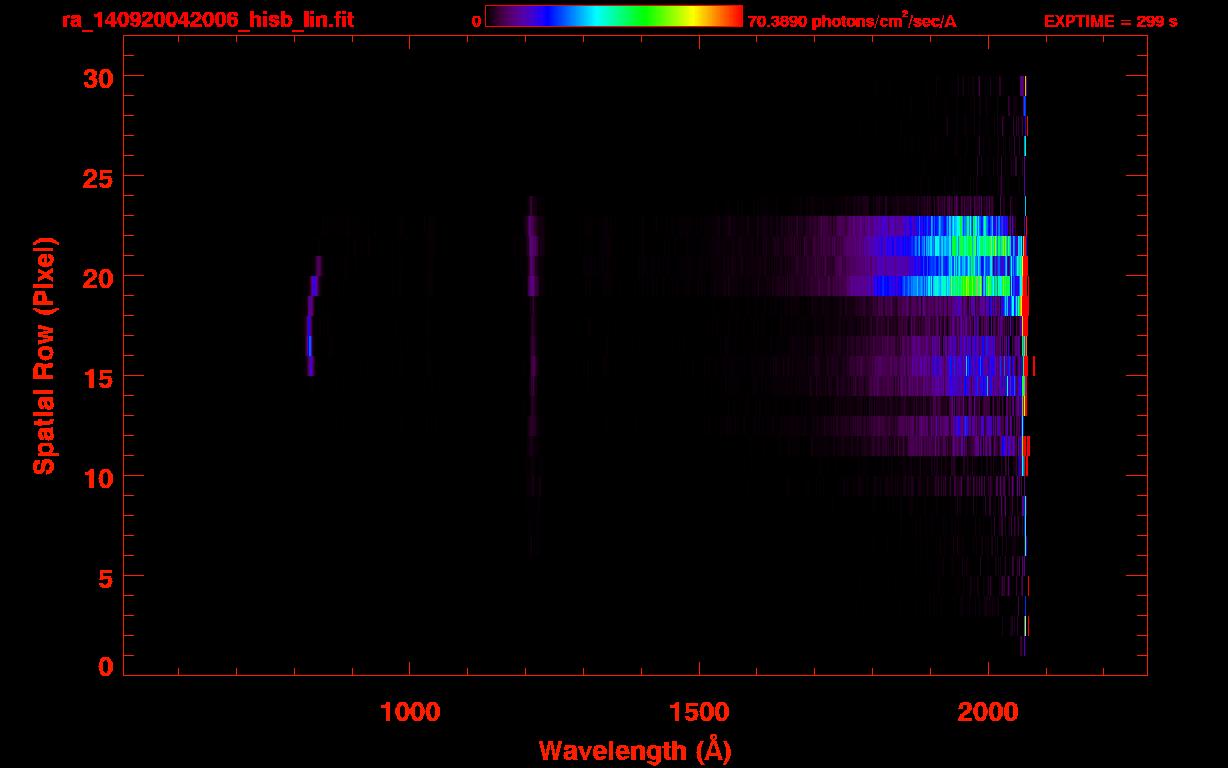
Task: Click the rainbow color scale bar
Action: (614, 16)
